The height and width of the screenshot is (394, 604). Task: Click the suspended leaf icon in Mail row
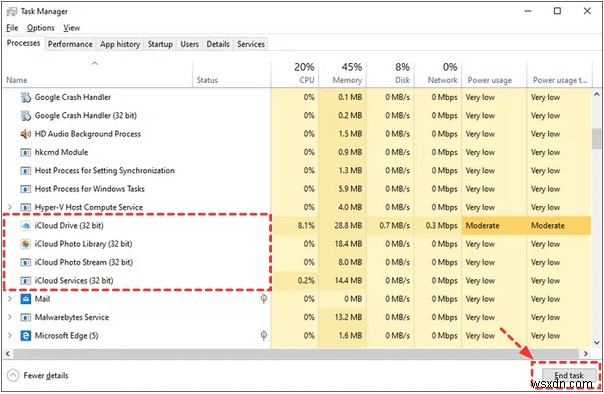point(264,299)
